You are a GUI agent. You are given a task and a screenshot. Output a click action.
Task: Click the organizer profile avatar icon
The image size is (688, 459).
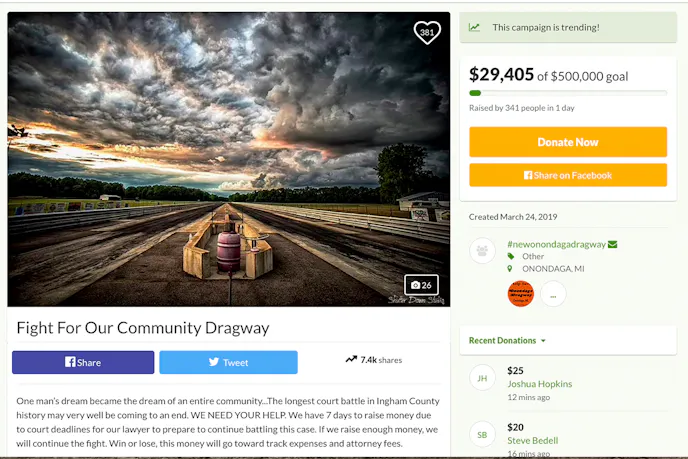[x=483, y=251]
